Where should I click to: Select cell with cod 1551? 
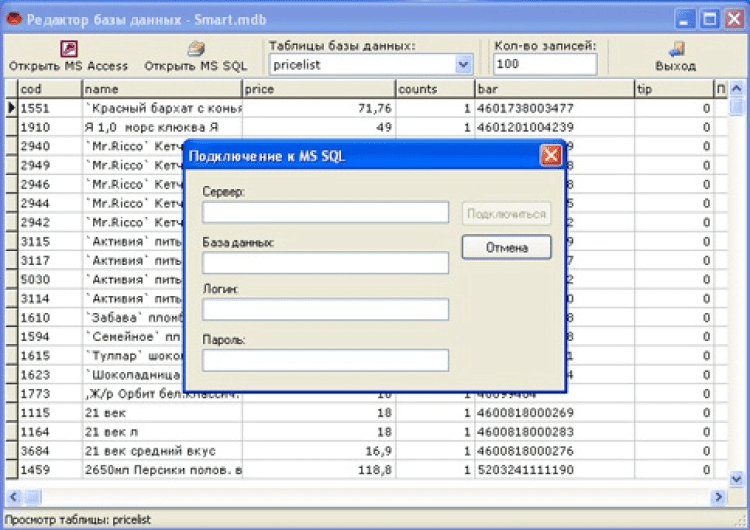click(x=50, y=108)
